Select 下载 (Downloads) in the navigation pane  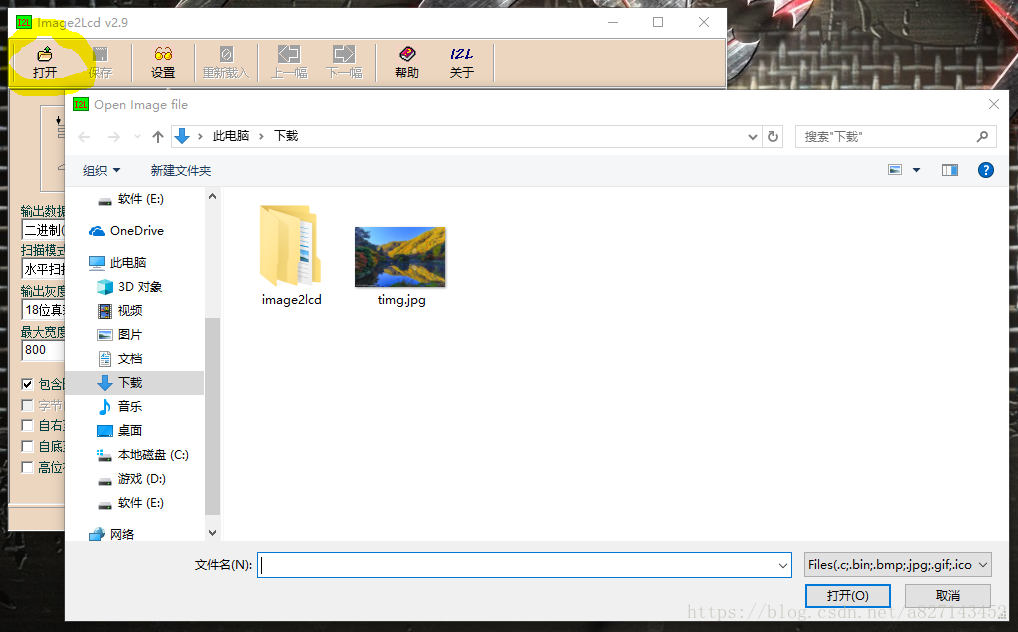pos(134,383)
